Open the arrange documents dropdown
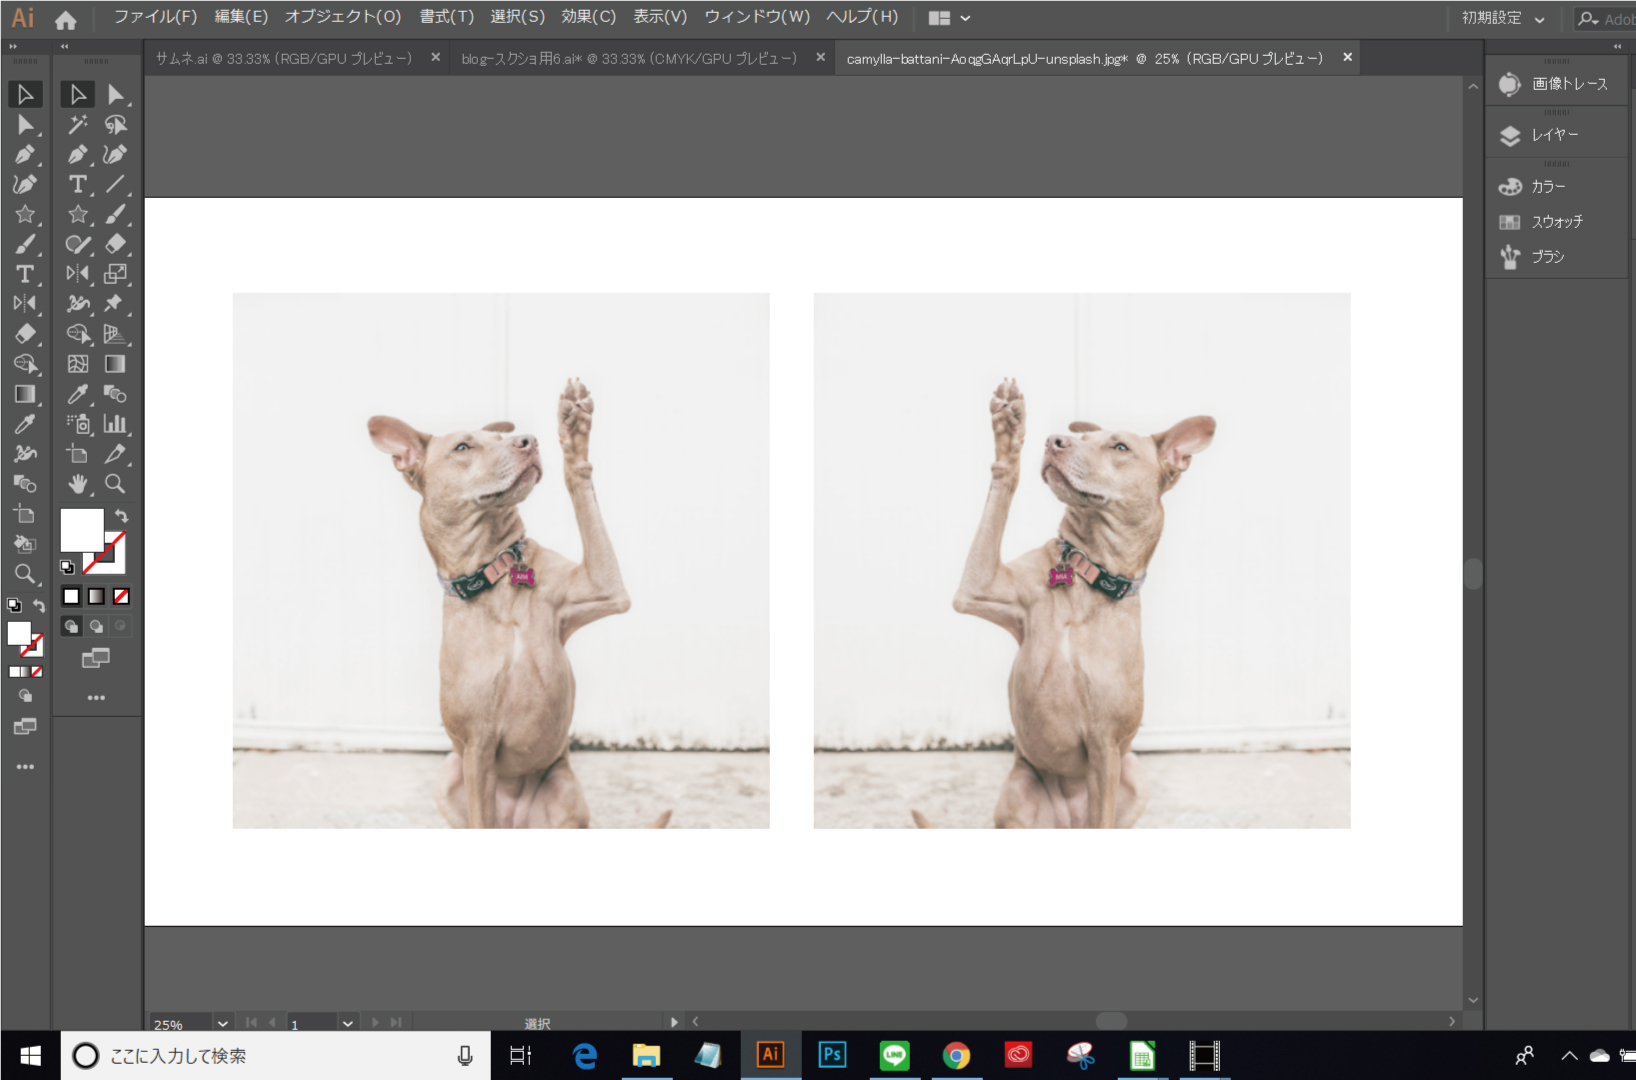The image size is (1636, 1080). (949, 18)
